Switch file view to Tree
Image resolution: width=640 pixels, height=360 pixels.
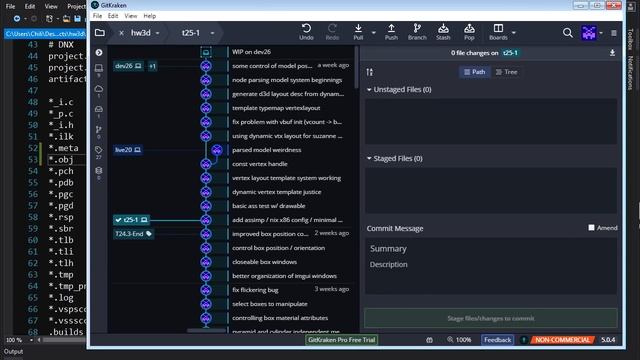(x=506, y=72)
